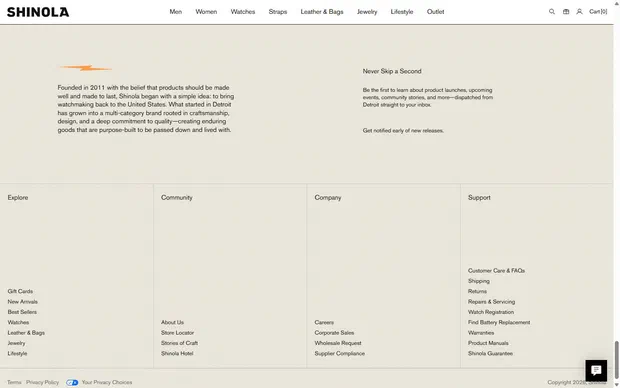Image resolution: width=620 pixels, height=388 pixels.
Task: Open the Men menu
Action: (176, 12)
